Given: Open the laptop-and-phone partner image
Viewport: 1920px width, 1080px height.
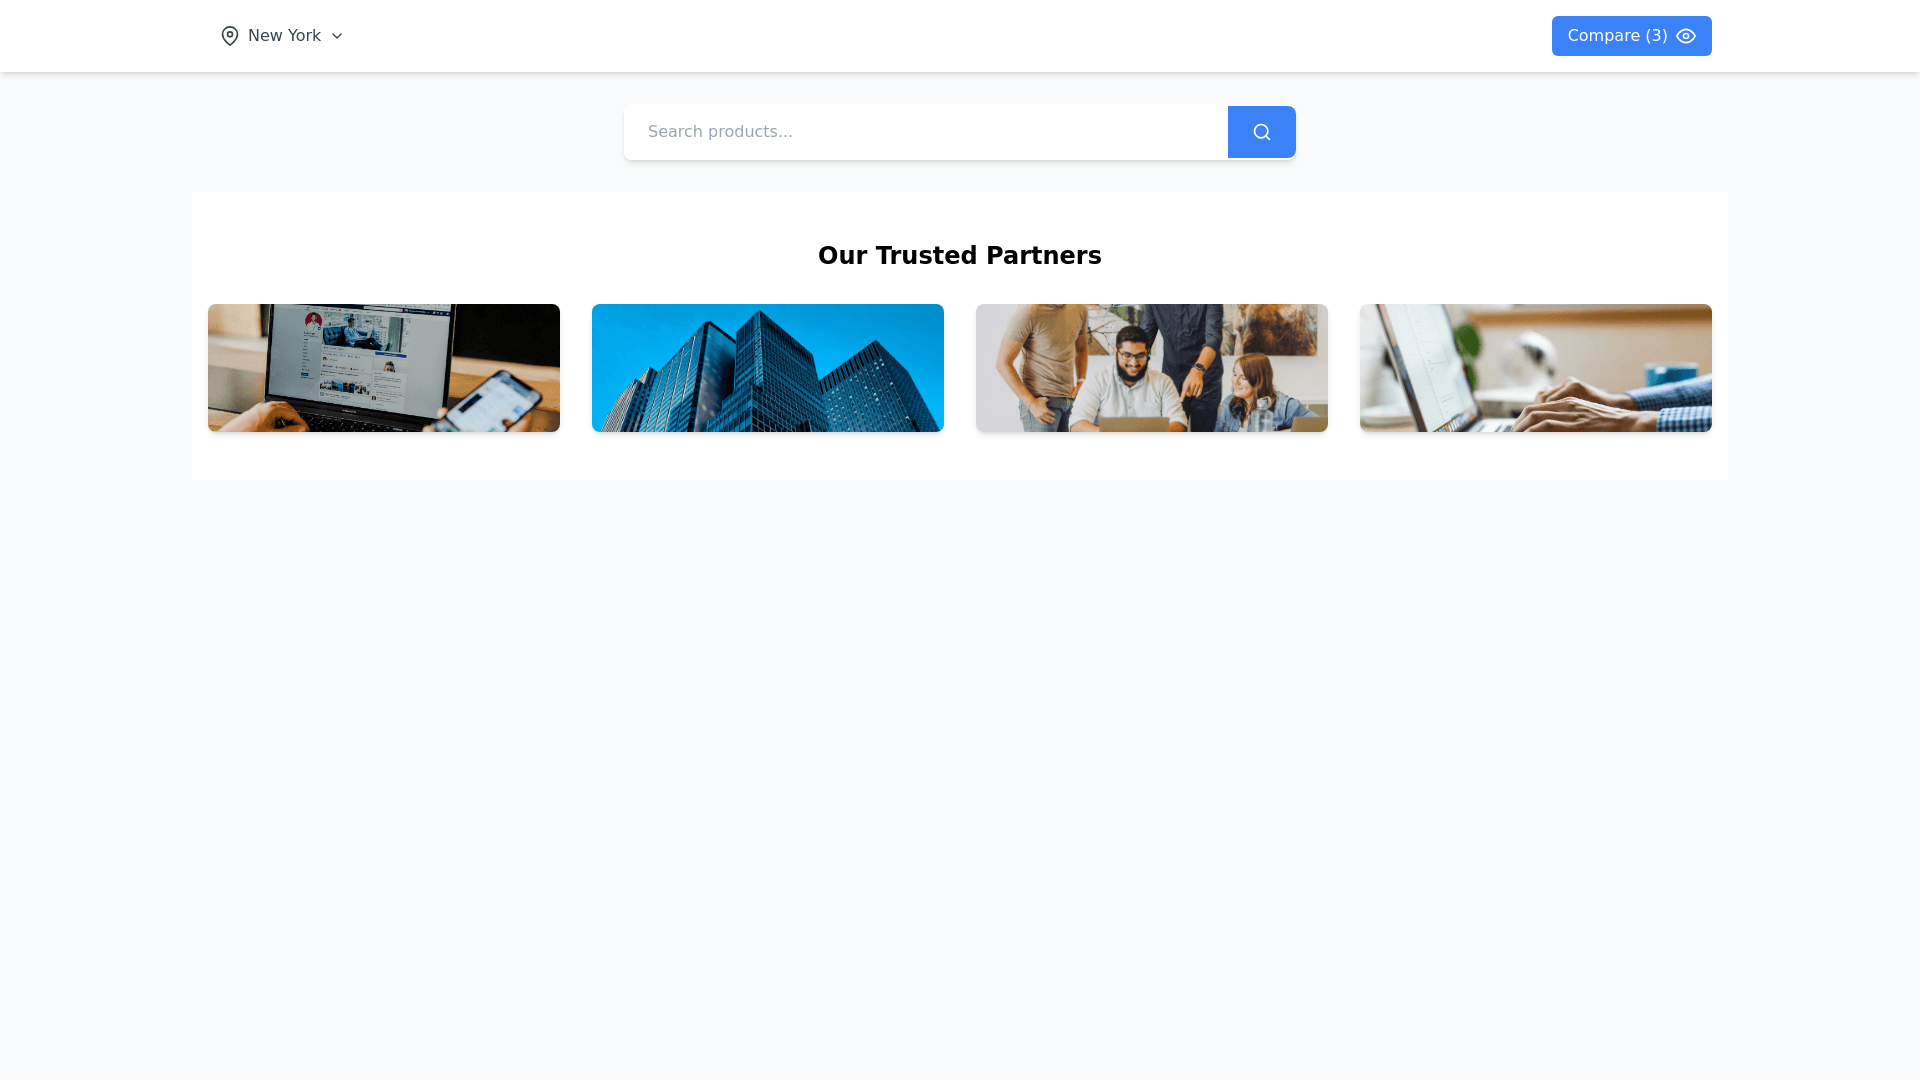Looking at the screenshot, I should [384, 368].
